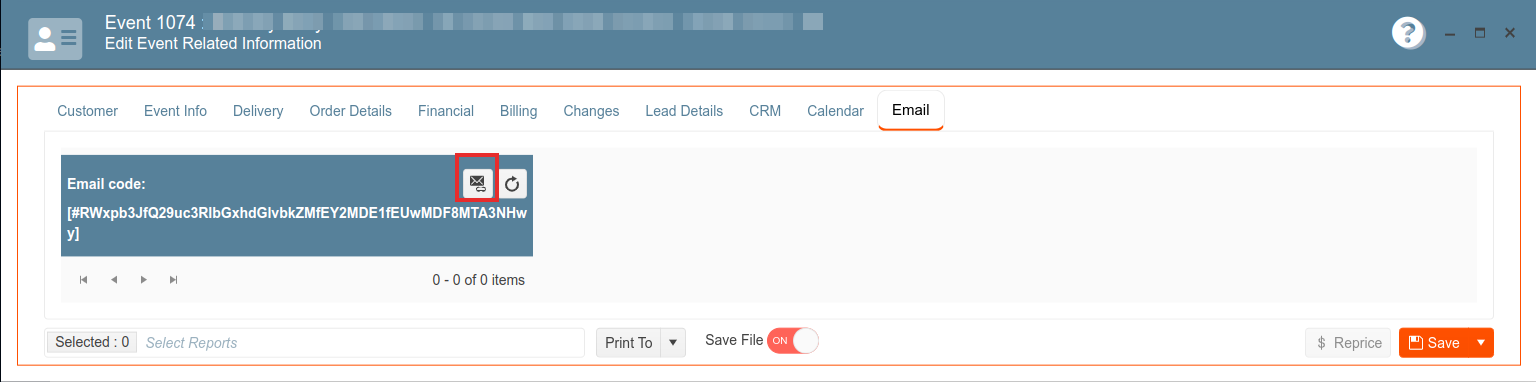Screen dimensions: 1536x382
Task: Click the customer profile icon in header
Action: pyautogui.click(x=55, y=38)
